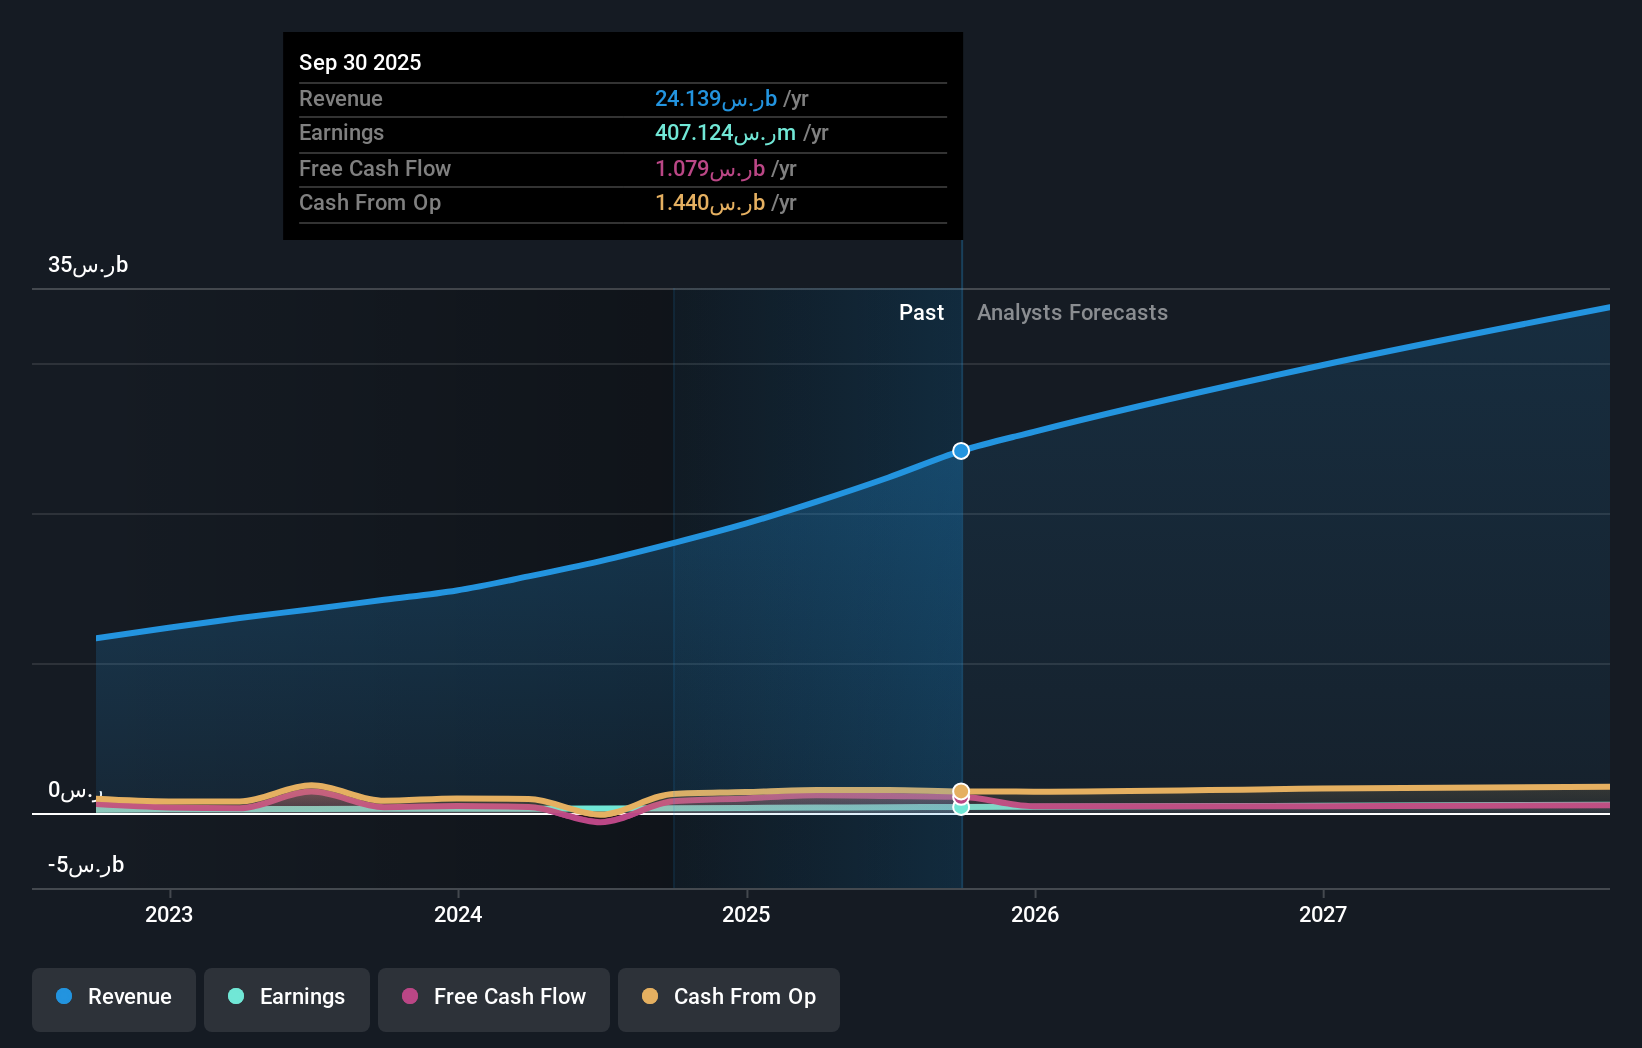Select the Past section label

click(x=921, y=312)
